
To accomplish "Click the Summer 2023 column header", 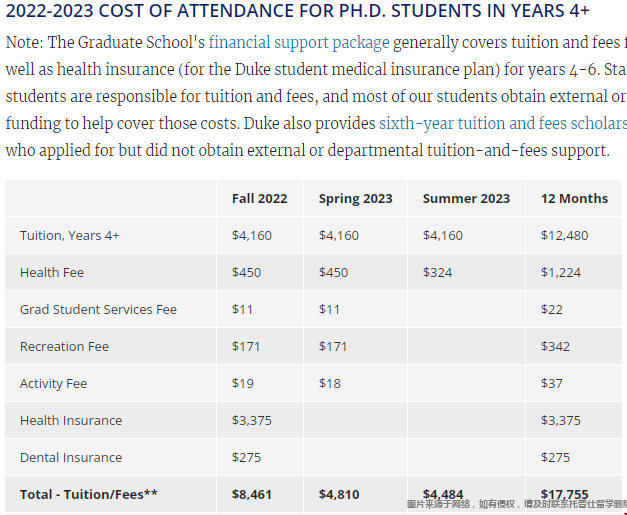I will coord(466,198).
